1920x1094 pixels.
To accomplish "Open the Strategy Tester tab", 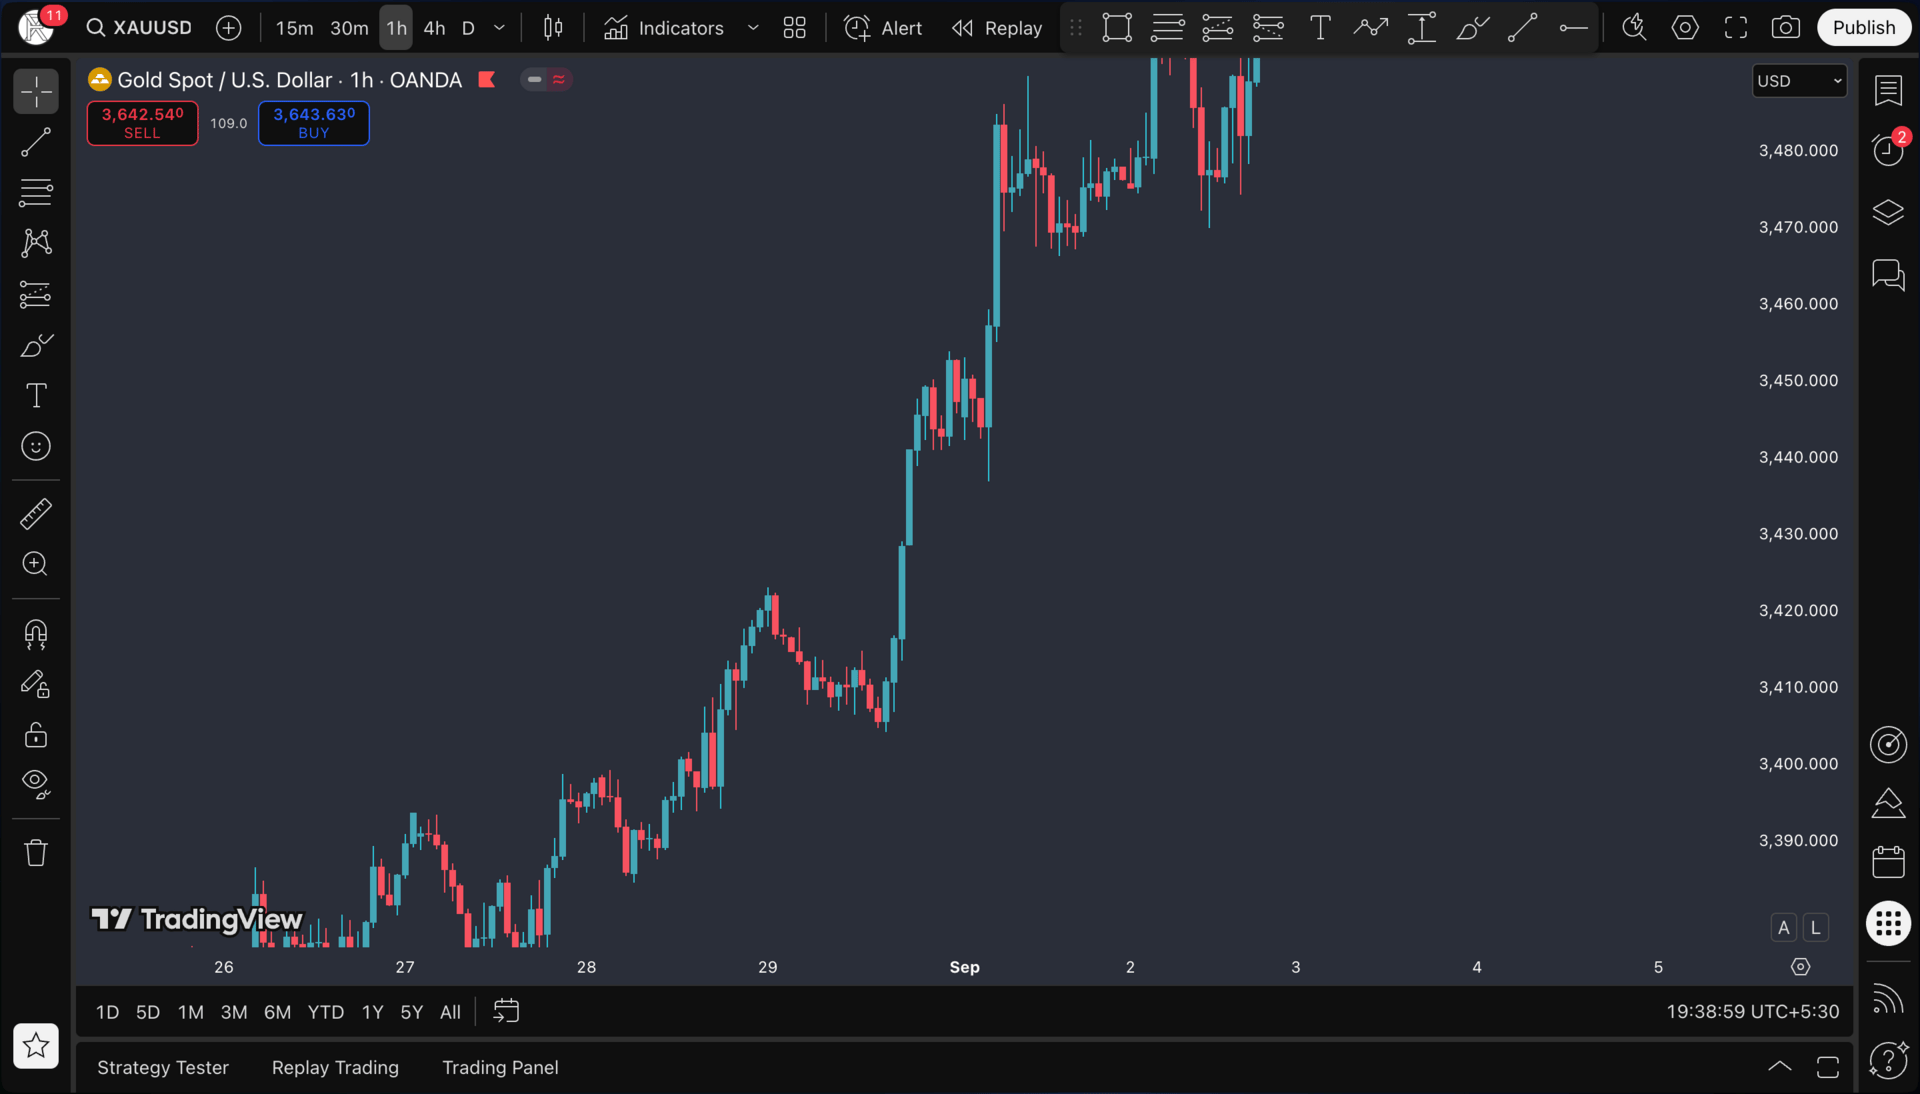I will 163,1067.
